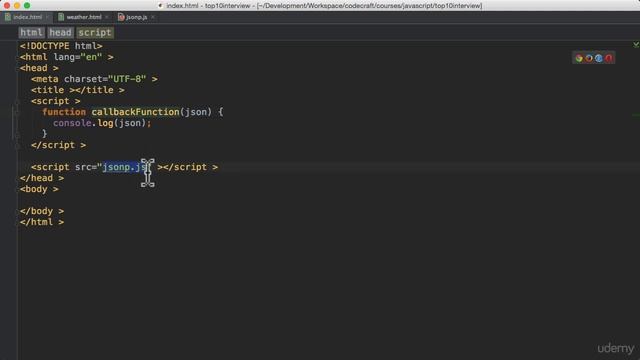The image size is (640, 360).
Task: Click the DOCTYPE html declaration line
Action: coord(61,46)
